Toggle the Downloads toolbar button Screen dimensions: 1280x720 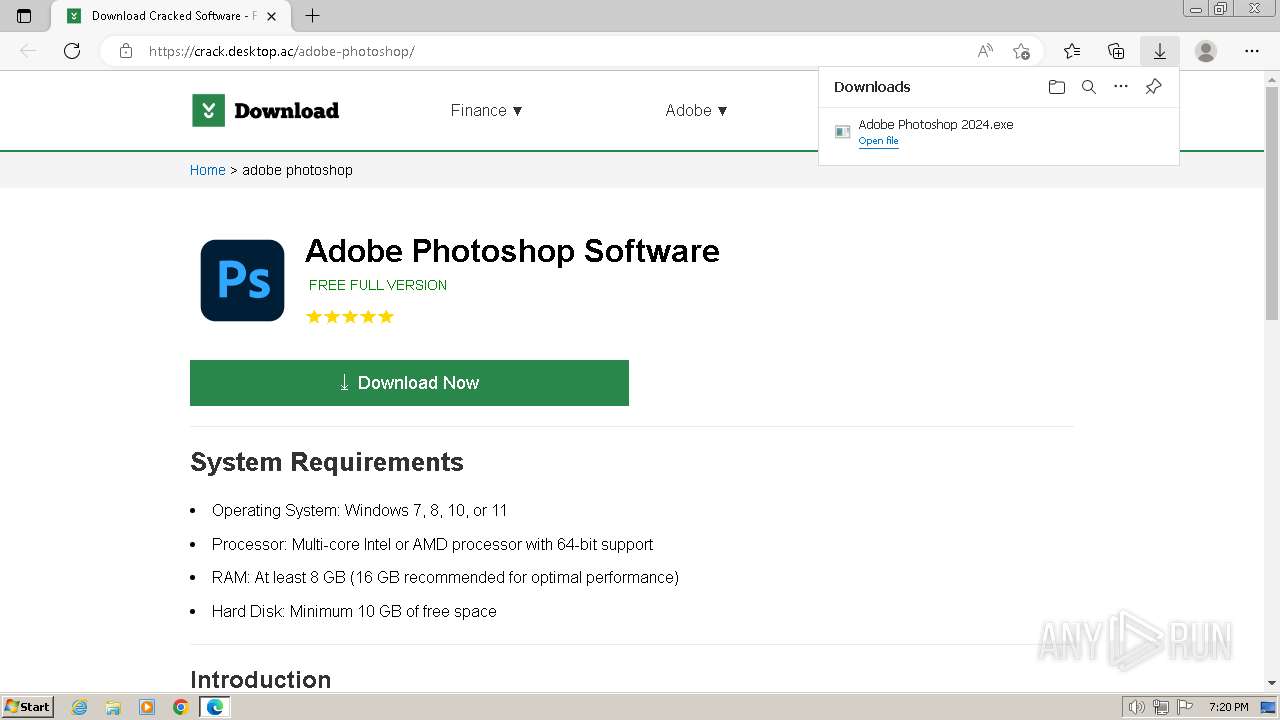coord(1160,51)
